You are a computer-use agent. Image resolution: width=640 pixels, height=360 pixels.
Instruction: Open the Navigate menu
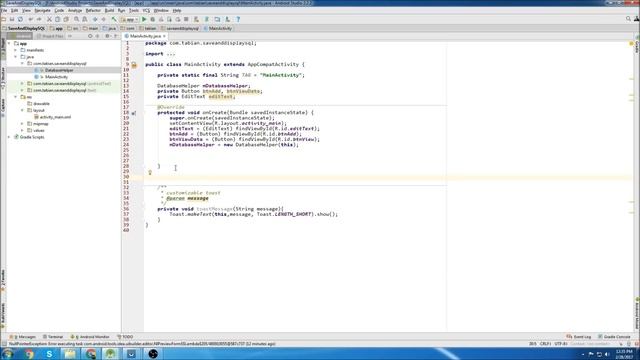pyautogui.click(x=42, y=10)
